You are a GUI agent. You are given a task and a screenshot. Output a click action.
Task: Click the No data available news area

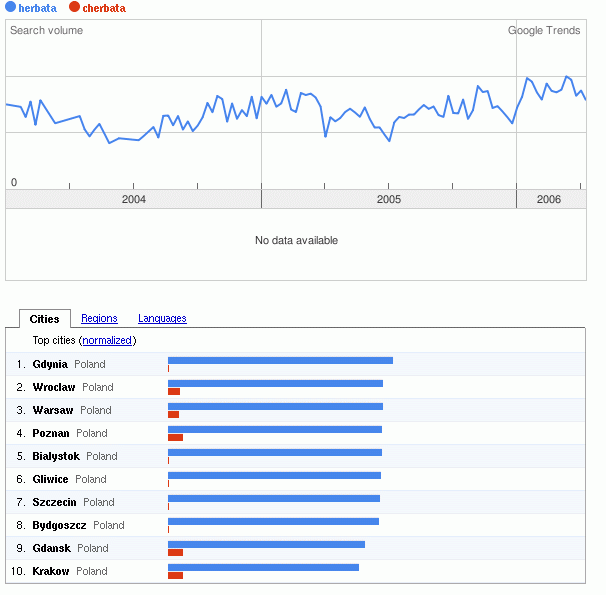(296, 241)
